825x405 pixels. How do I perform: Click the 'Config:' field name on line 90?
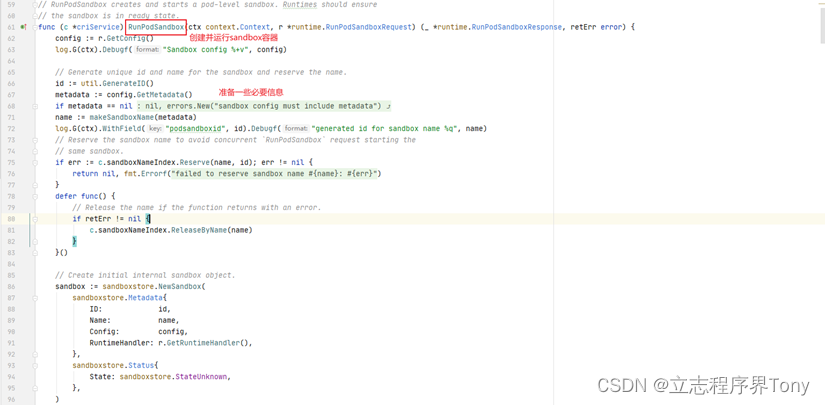click(x=105, y=331)
